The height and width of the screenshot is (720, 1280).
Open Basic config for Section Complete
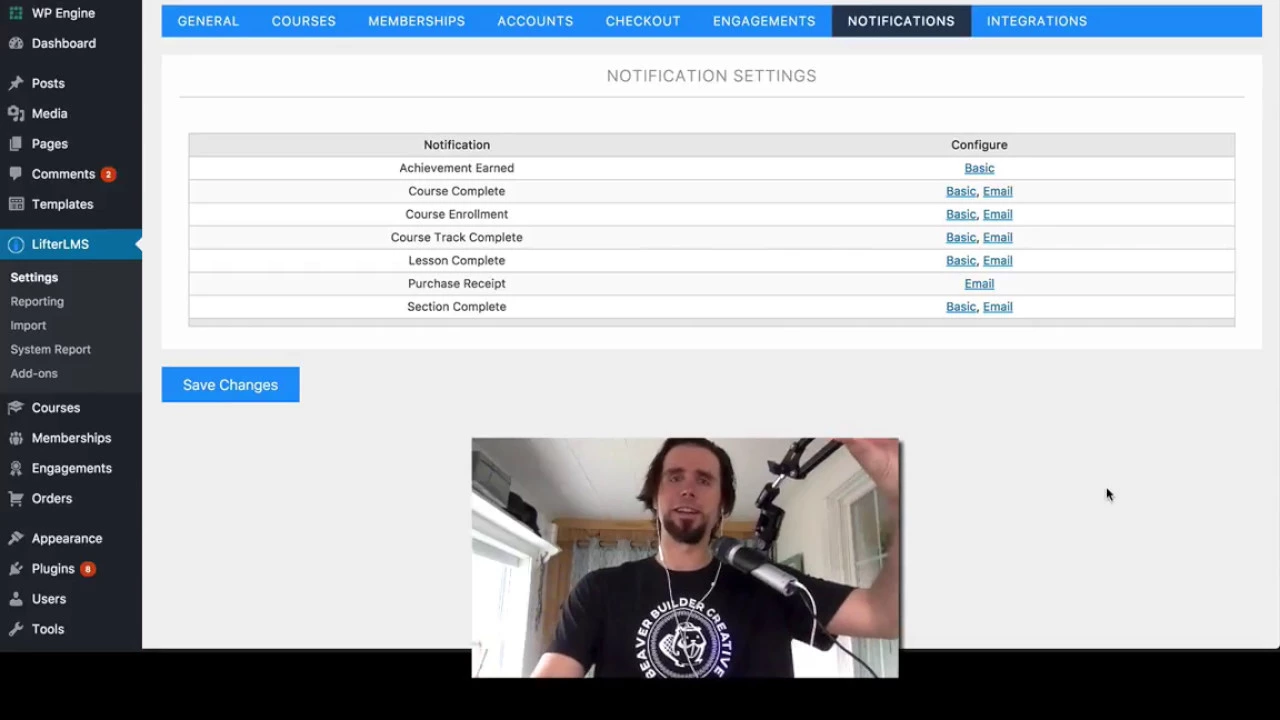[961, 307]
